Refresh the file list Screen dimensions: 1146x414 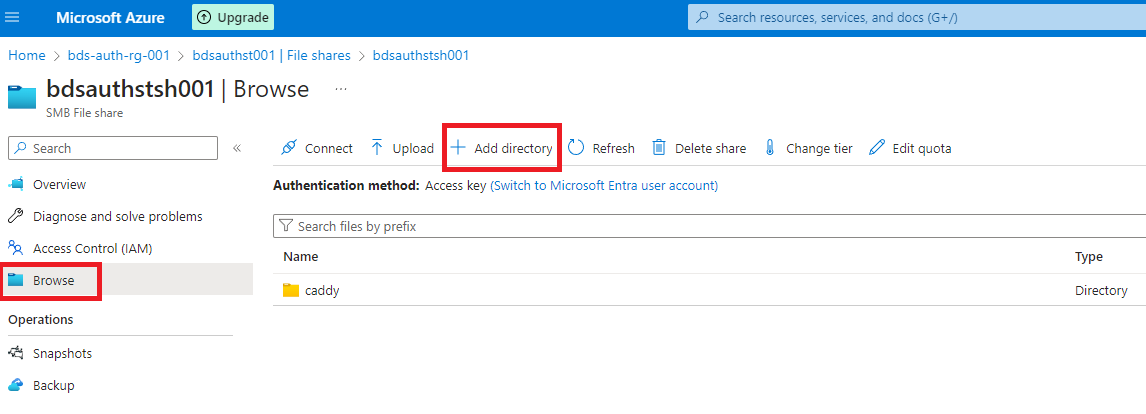coord(601,148)
